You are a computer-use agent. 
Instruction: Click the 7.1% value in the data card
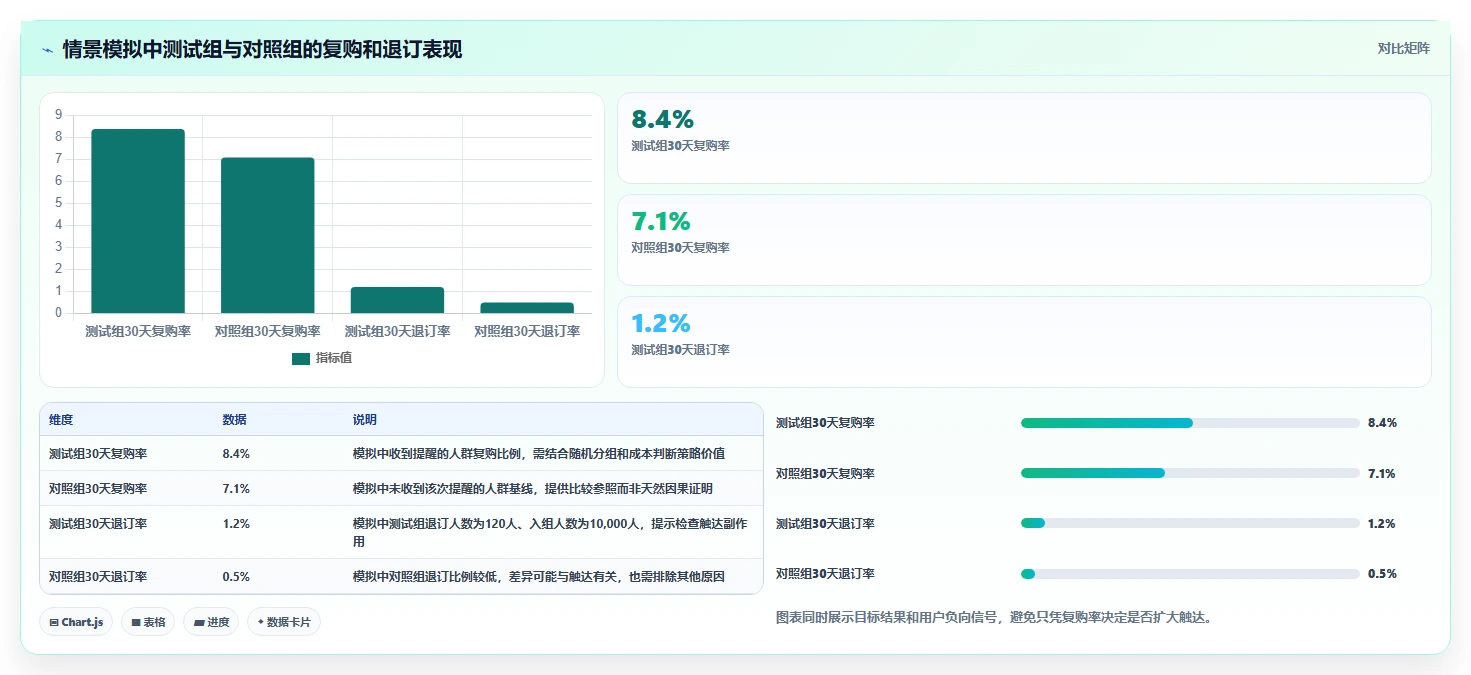pyautogui.click(x=661, y=222)
